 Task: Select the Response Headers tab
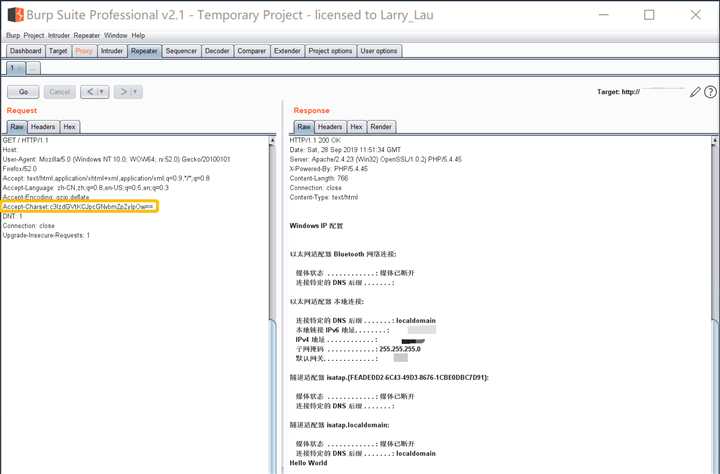(330, 127)
